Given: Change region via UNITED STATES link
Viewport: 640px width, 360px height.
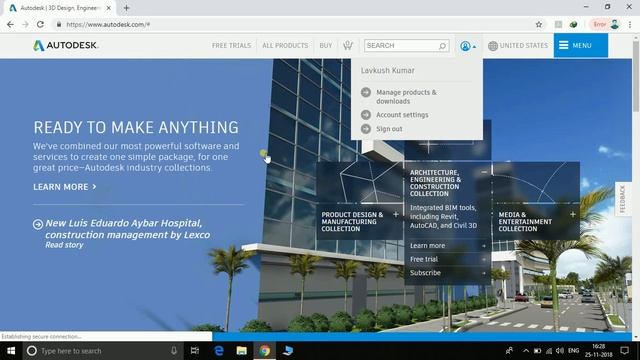Looking at the screenshot, I should 524,45.
